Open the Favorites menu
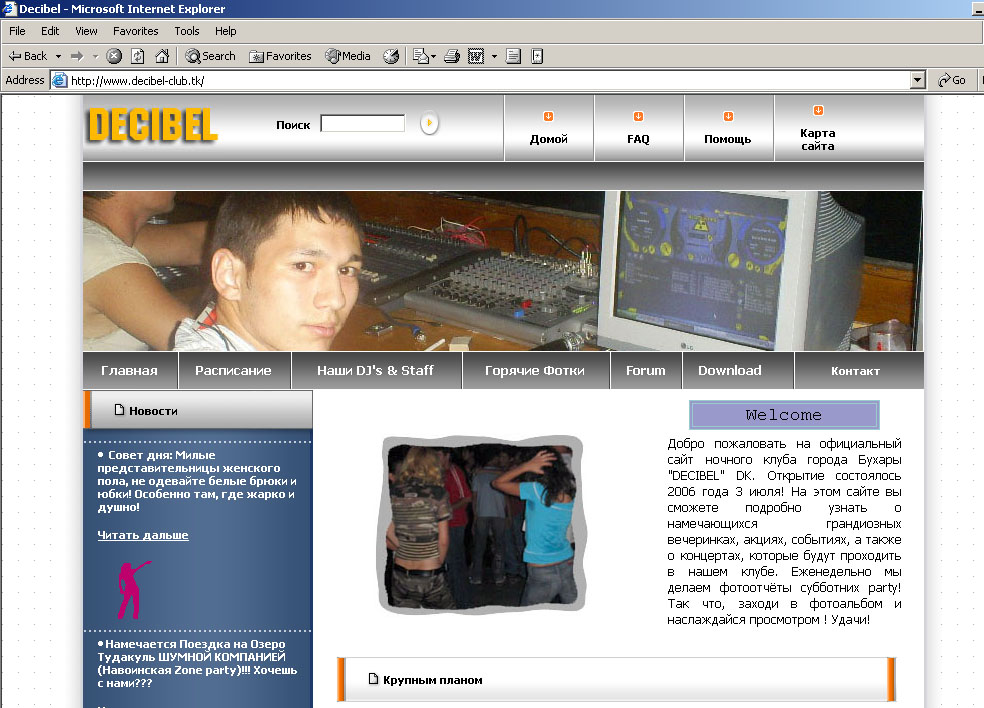 tap(136, 31)
